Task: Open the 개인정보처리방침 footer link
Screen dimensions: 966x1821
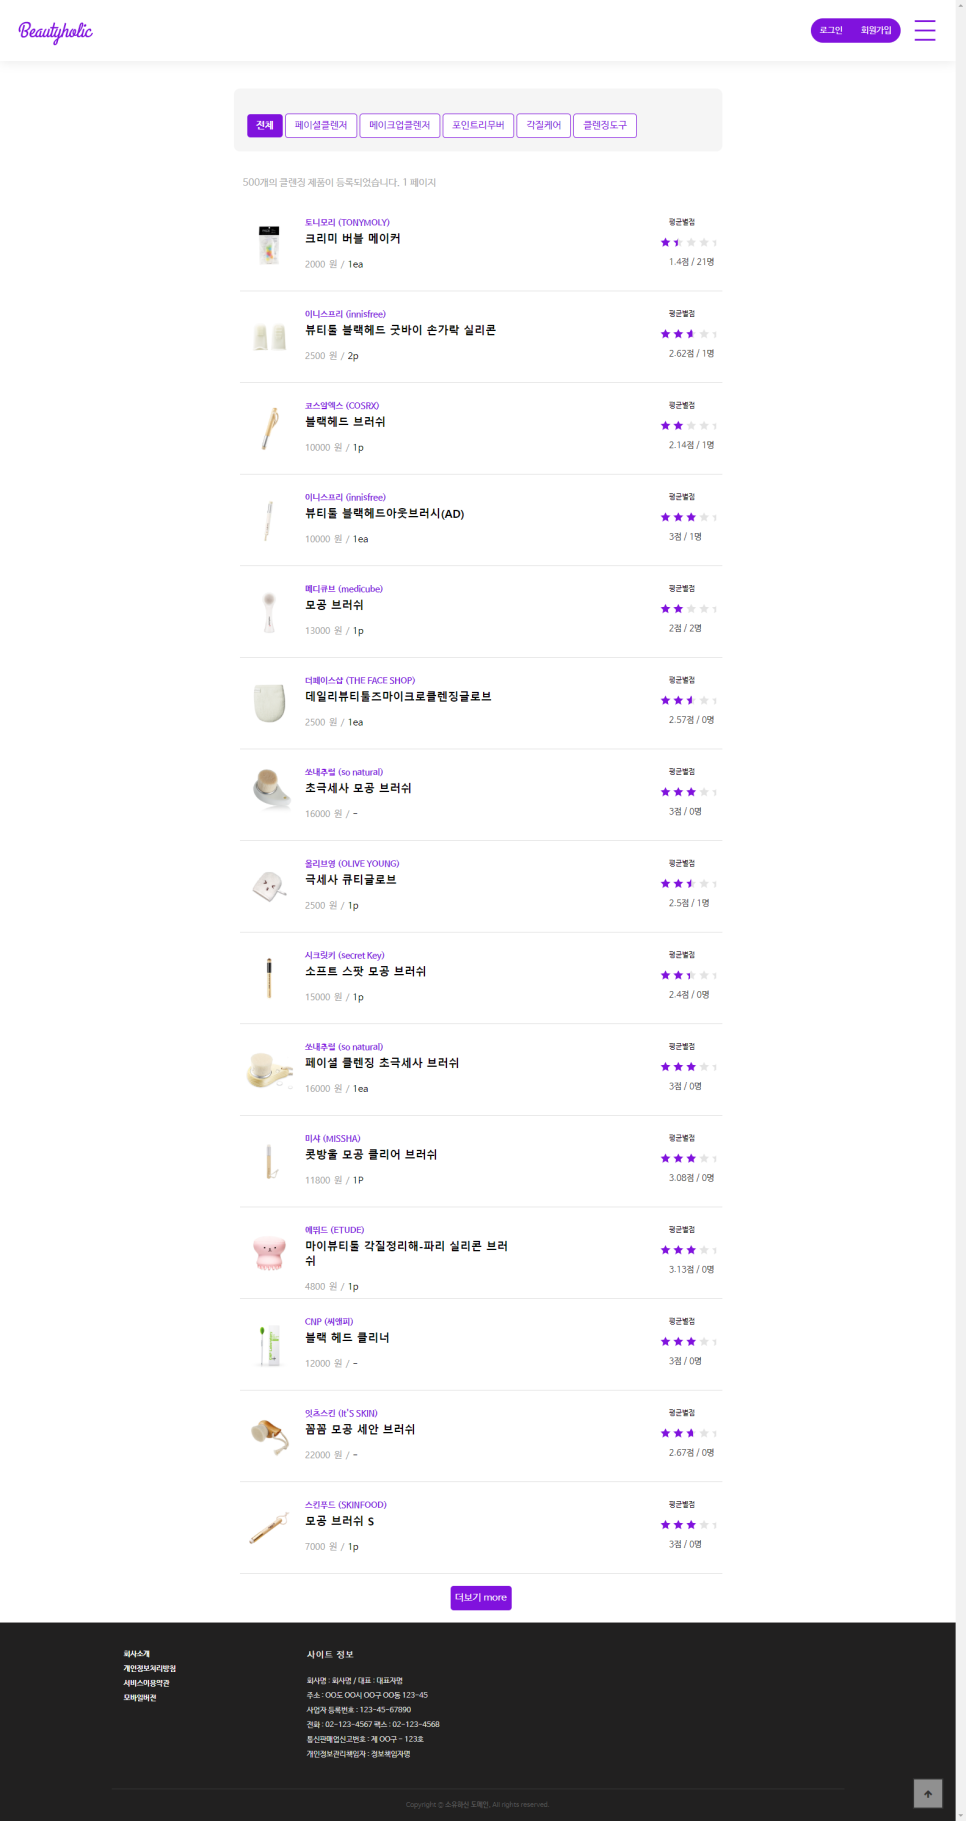Action: (149, 1669)
